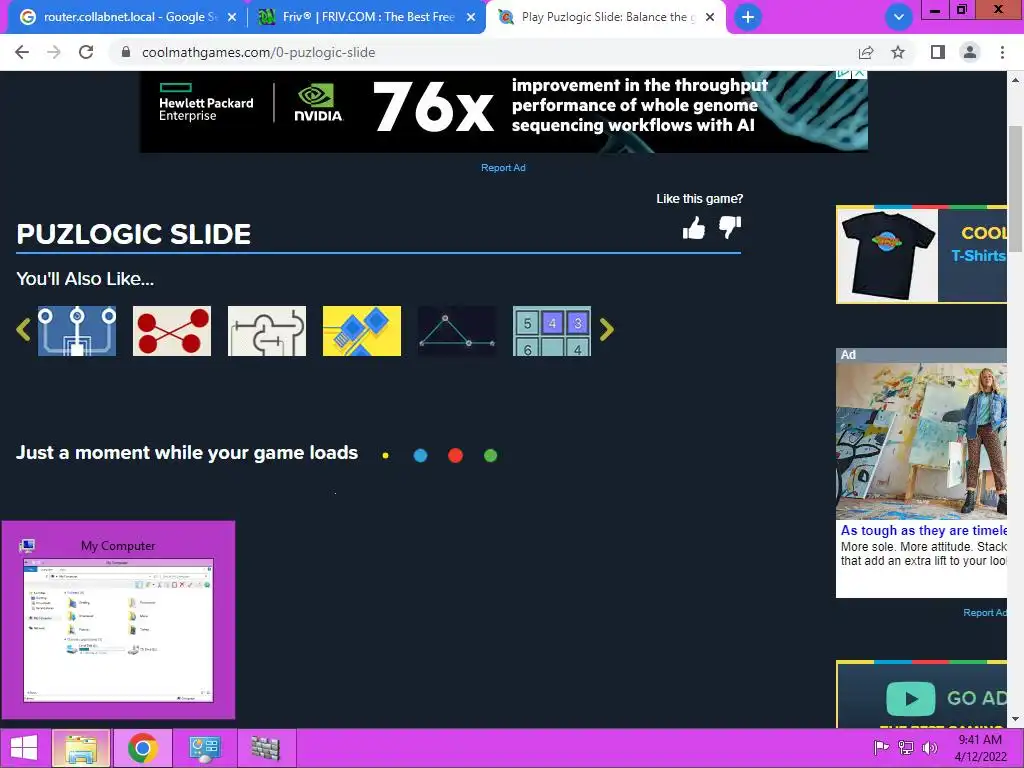Open the Cool T-Shirts promo
The image size is (1024, 768).
tap(921, 254)
